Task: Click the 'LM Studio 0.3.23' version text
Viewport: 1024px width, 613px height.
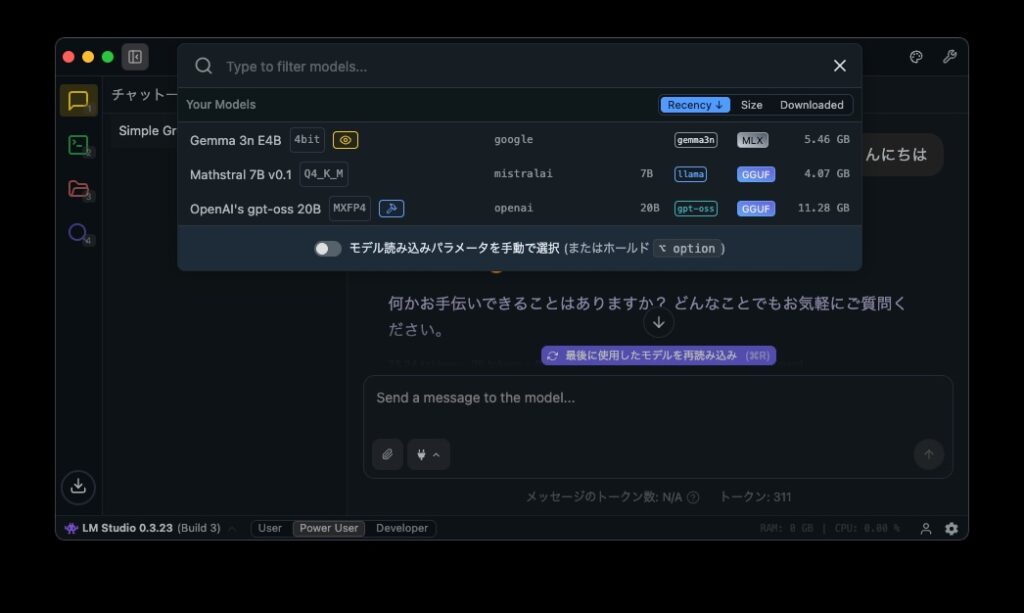Action: 127,528
